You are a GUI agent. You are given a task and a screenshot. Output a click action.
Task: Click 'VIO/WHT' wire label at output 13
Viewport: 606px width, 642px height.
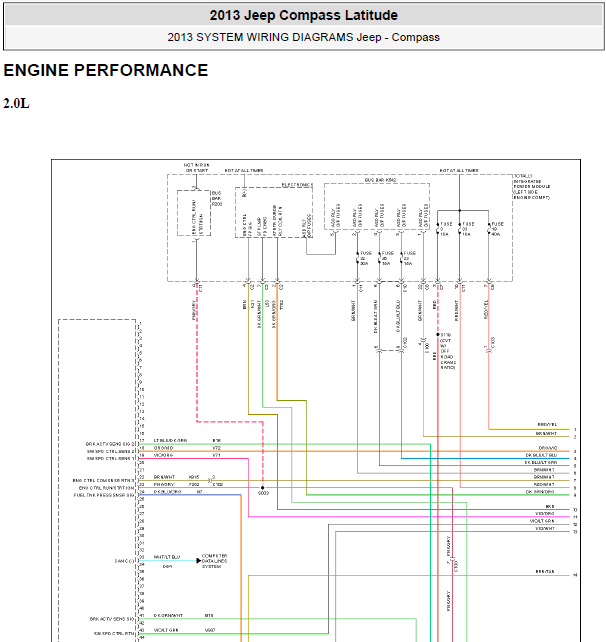tap(545, 529)
